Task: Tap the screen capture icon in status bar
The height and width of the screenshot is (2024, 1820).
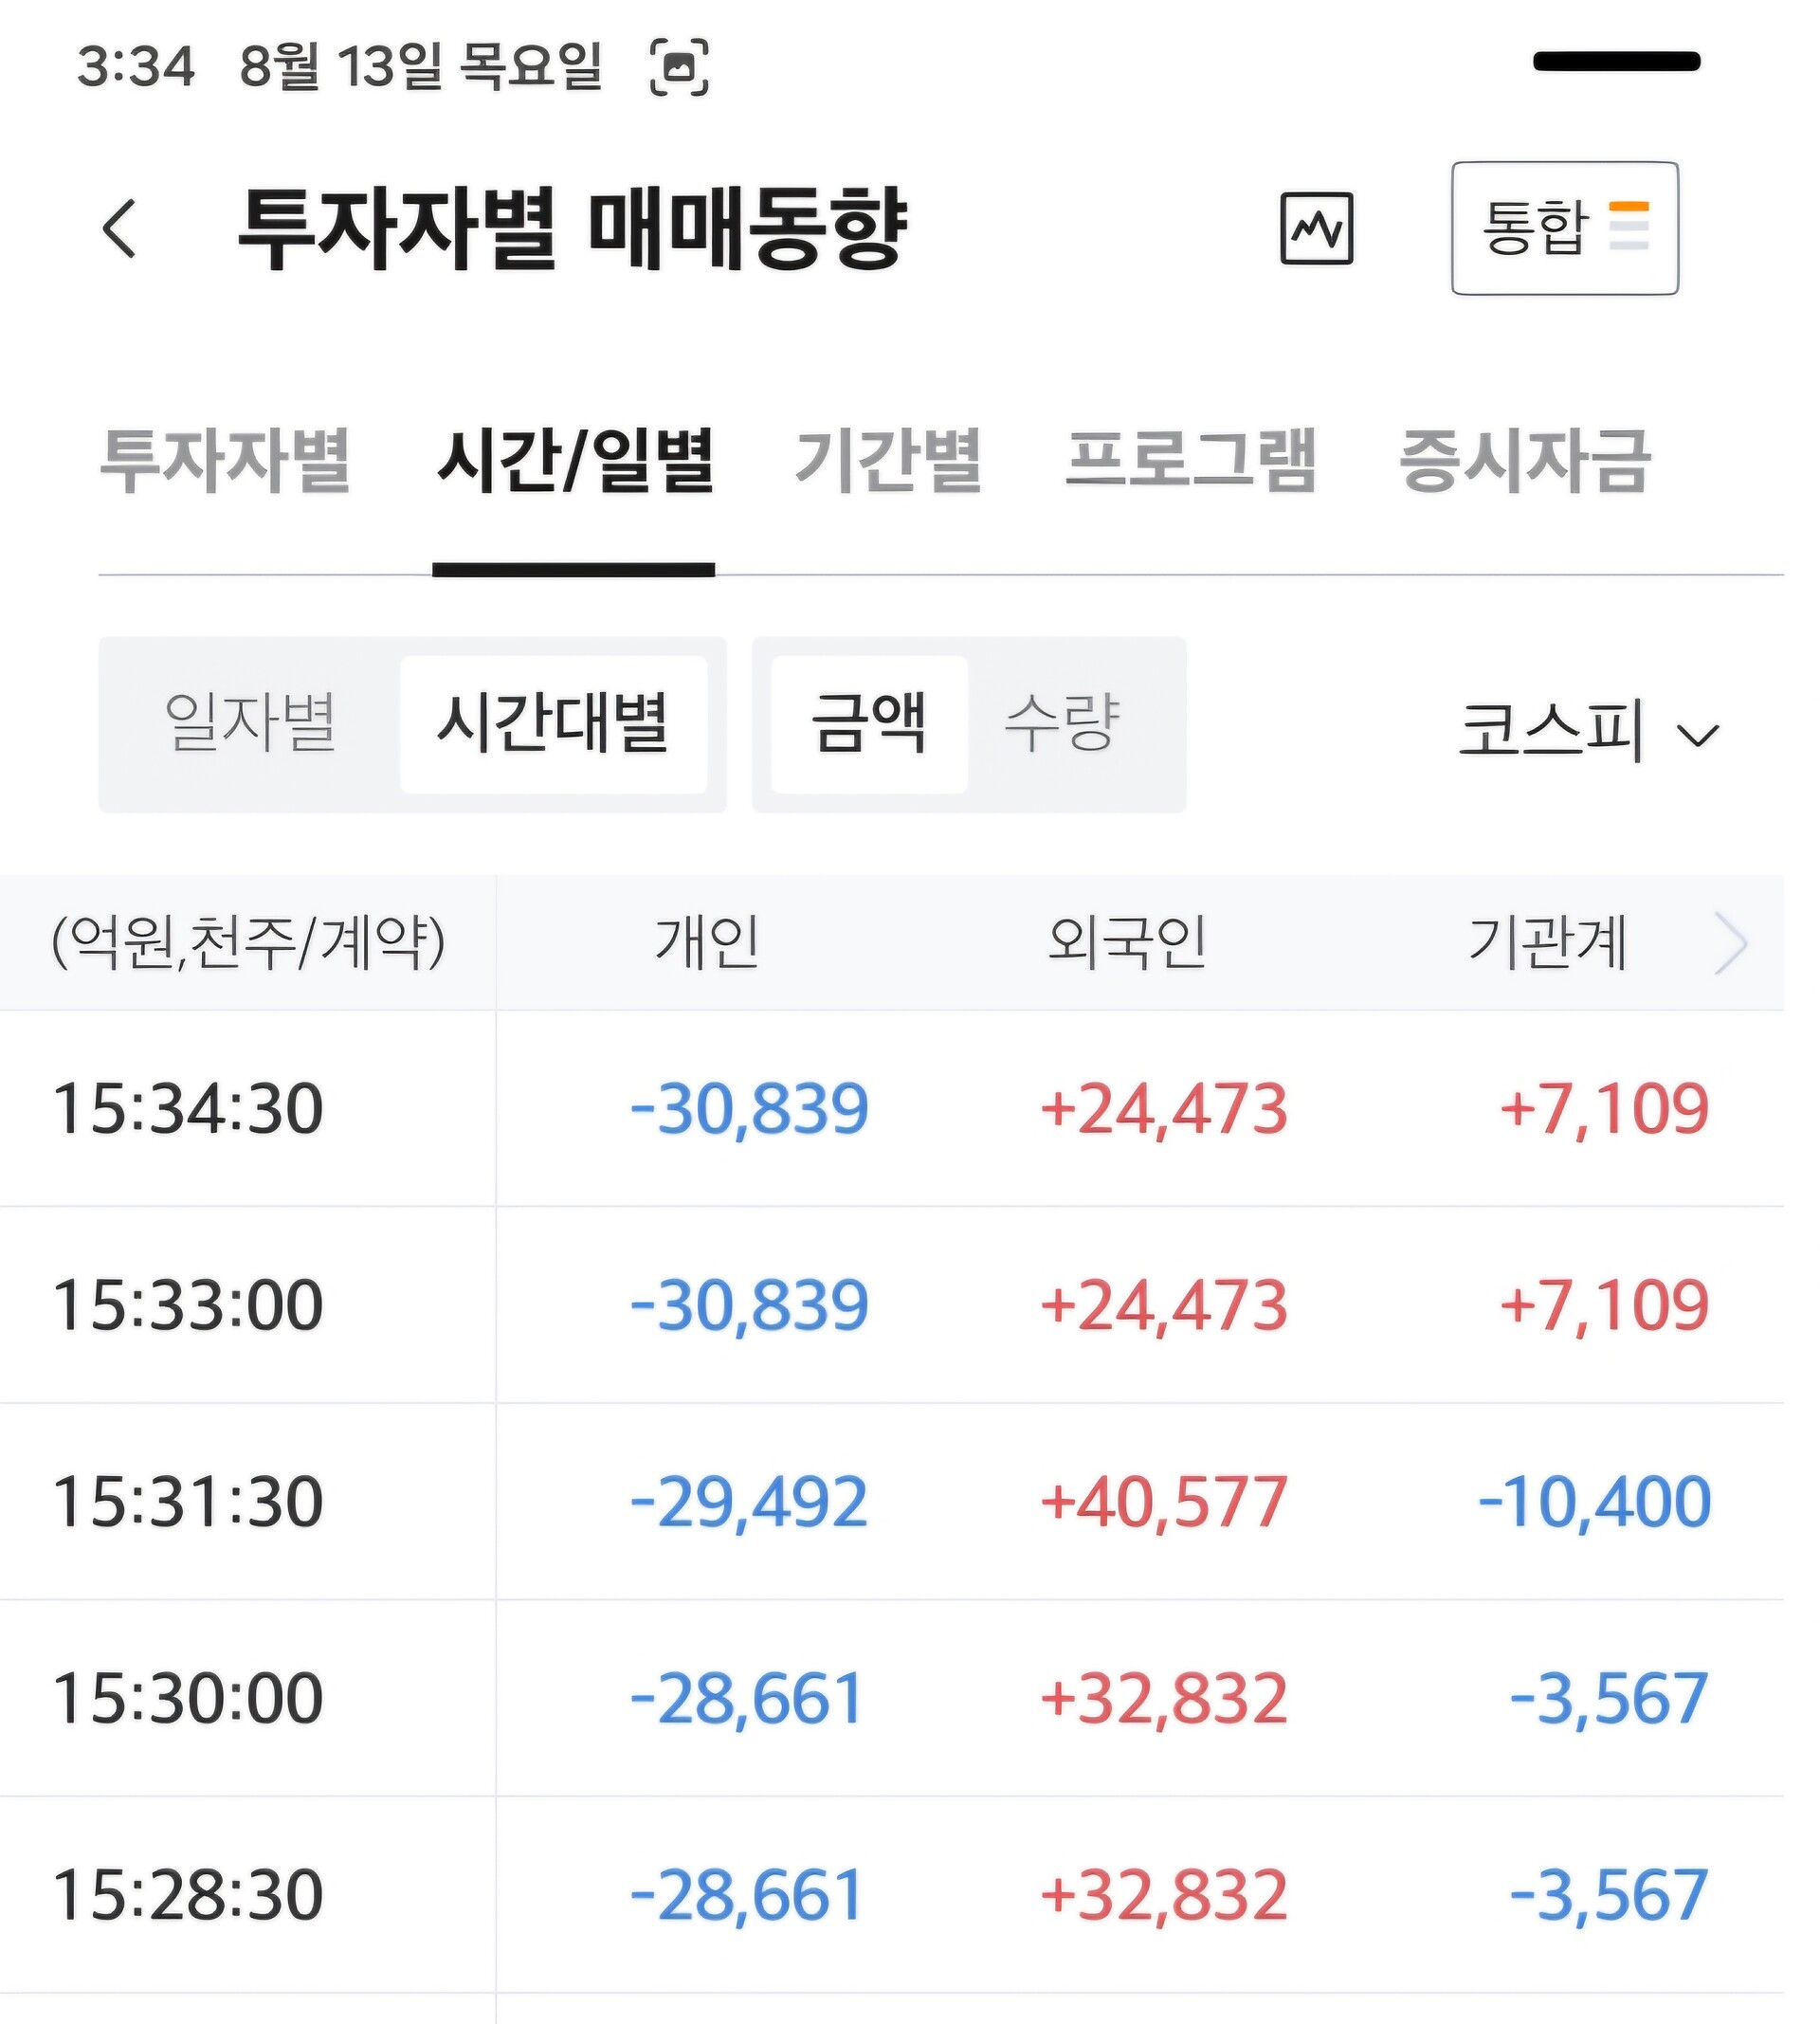Action: click(x=679, y=67)
